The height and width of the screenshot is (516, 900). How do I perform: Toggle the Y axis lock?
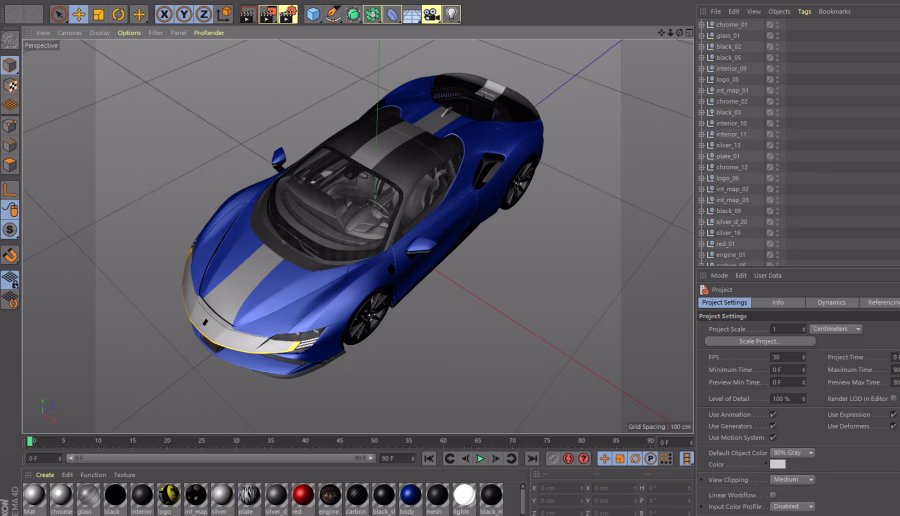[184, 14]
